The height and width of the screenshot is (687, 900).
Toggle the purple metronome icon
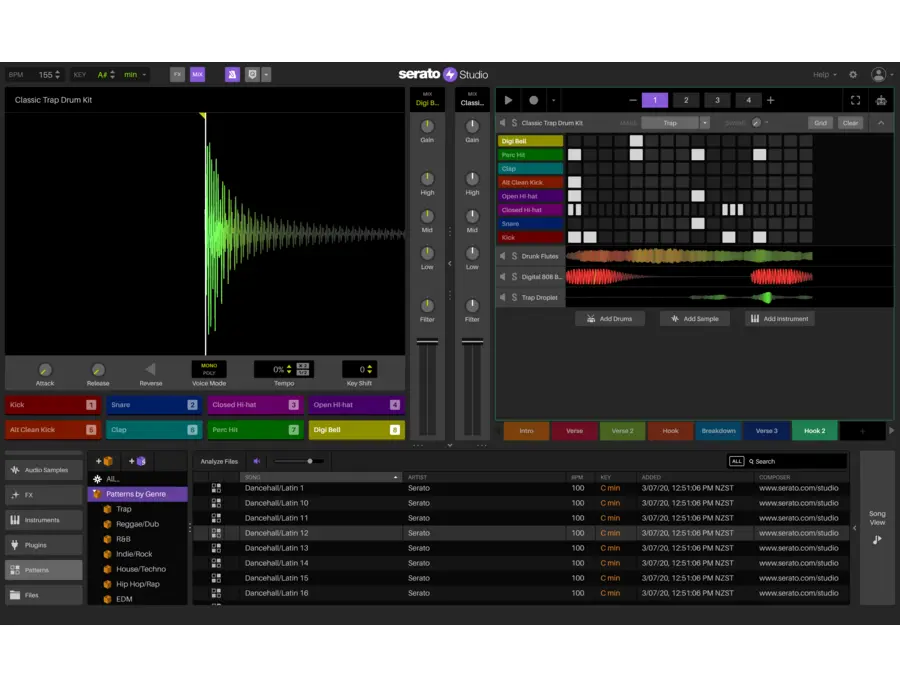(232, 74)
